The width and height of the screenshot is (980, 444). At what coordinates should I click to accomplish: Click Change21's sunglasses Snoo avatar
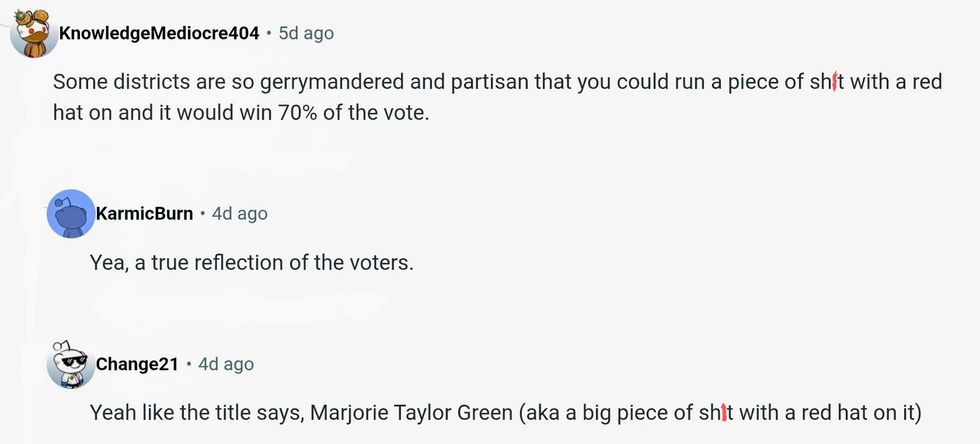pyautogui.click(x=70, y=364)
